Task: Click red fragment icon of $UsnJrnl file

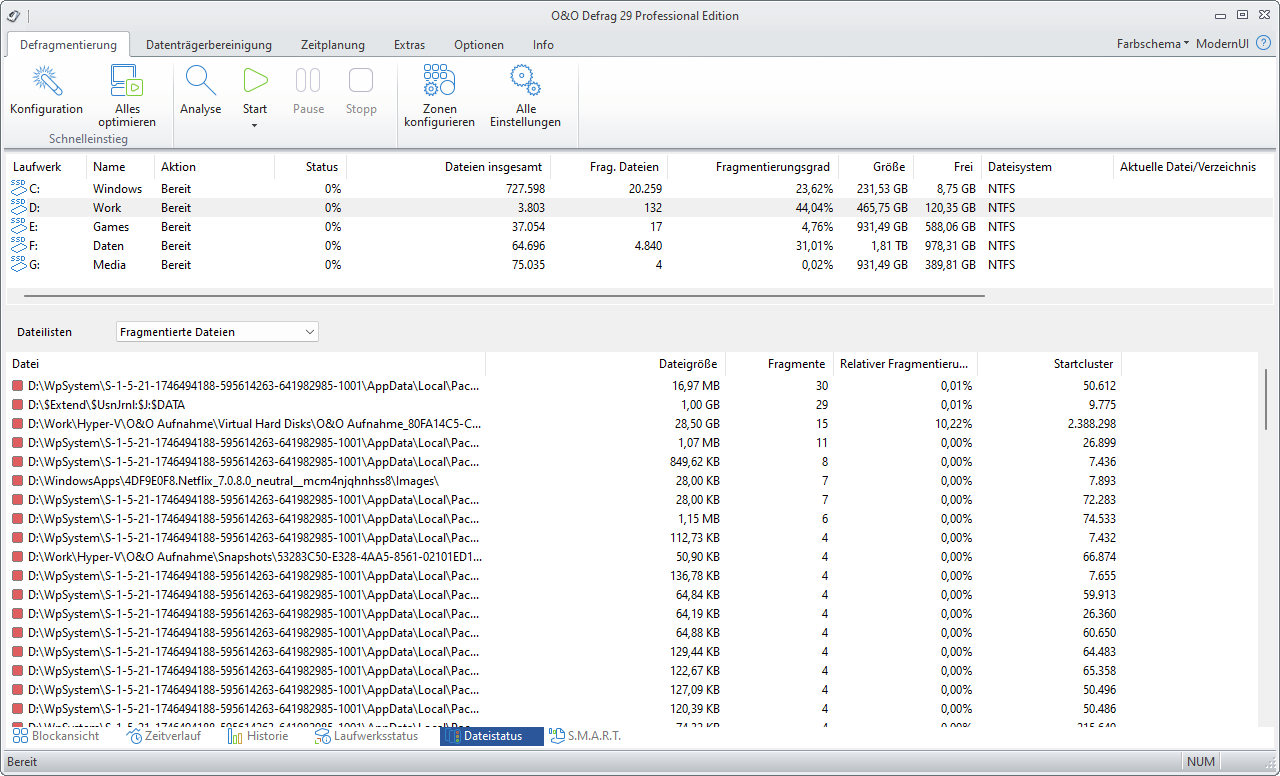Action: (x=18, y=405)
